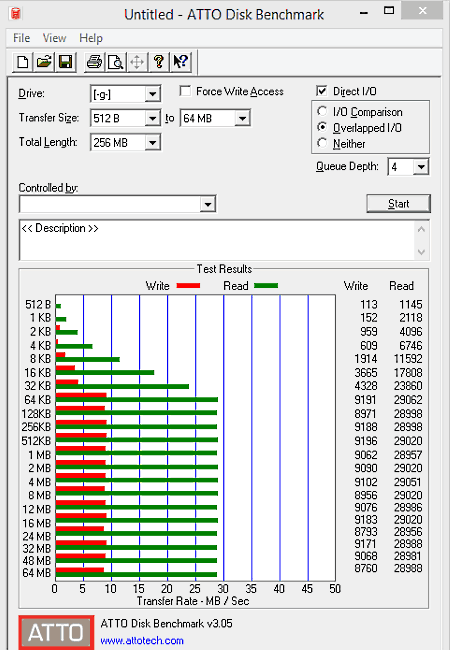Image resolution: width=450 pixels, height=650 pixels.
Task: Enable Force Write Access checkbox
Action: click(x=185, y=91)
